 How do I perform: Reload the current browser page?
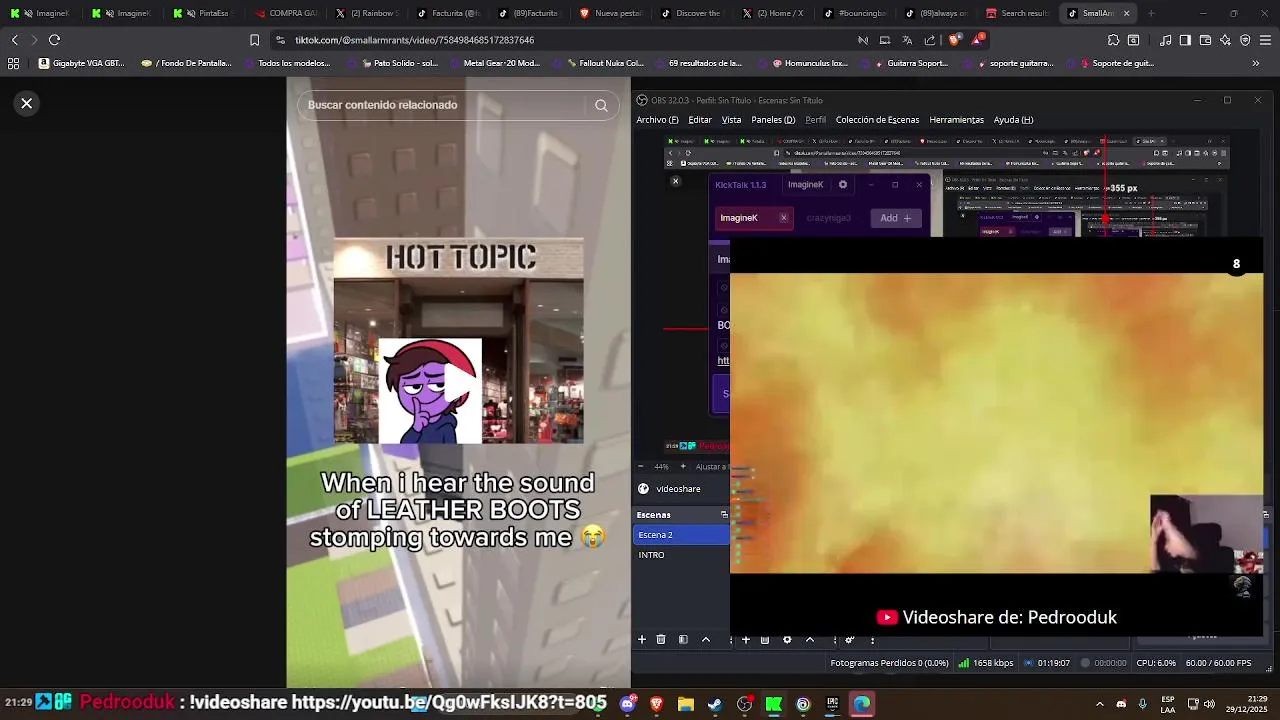(x=54, y=40)
